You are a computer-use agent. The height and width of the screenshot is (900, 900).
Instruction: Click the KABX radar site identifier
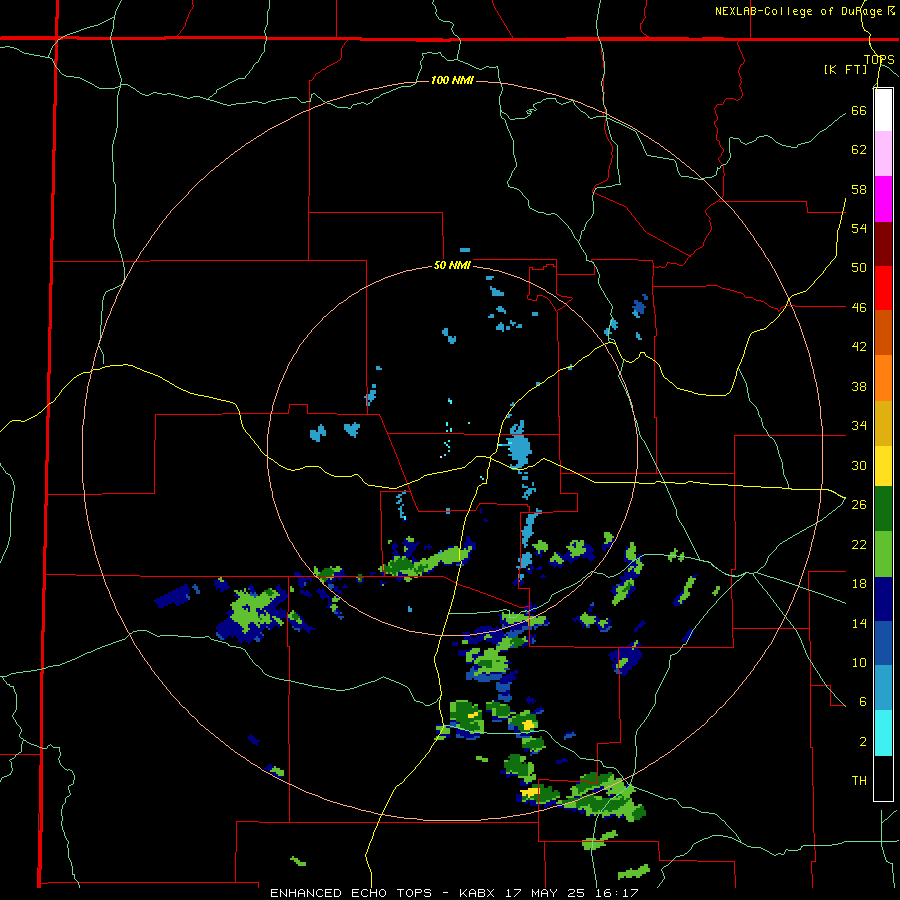tap(479, 893)
